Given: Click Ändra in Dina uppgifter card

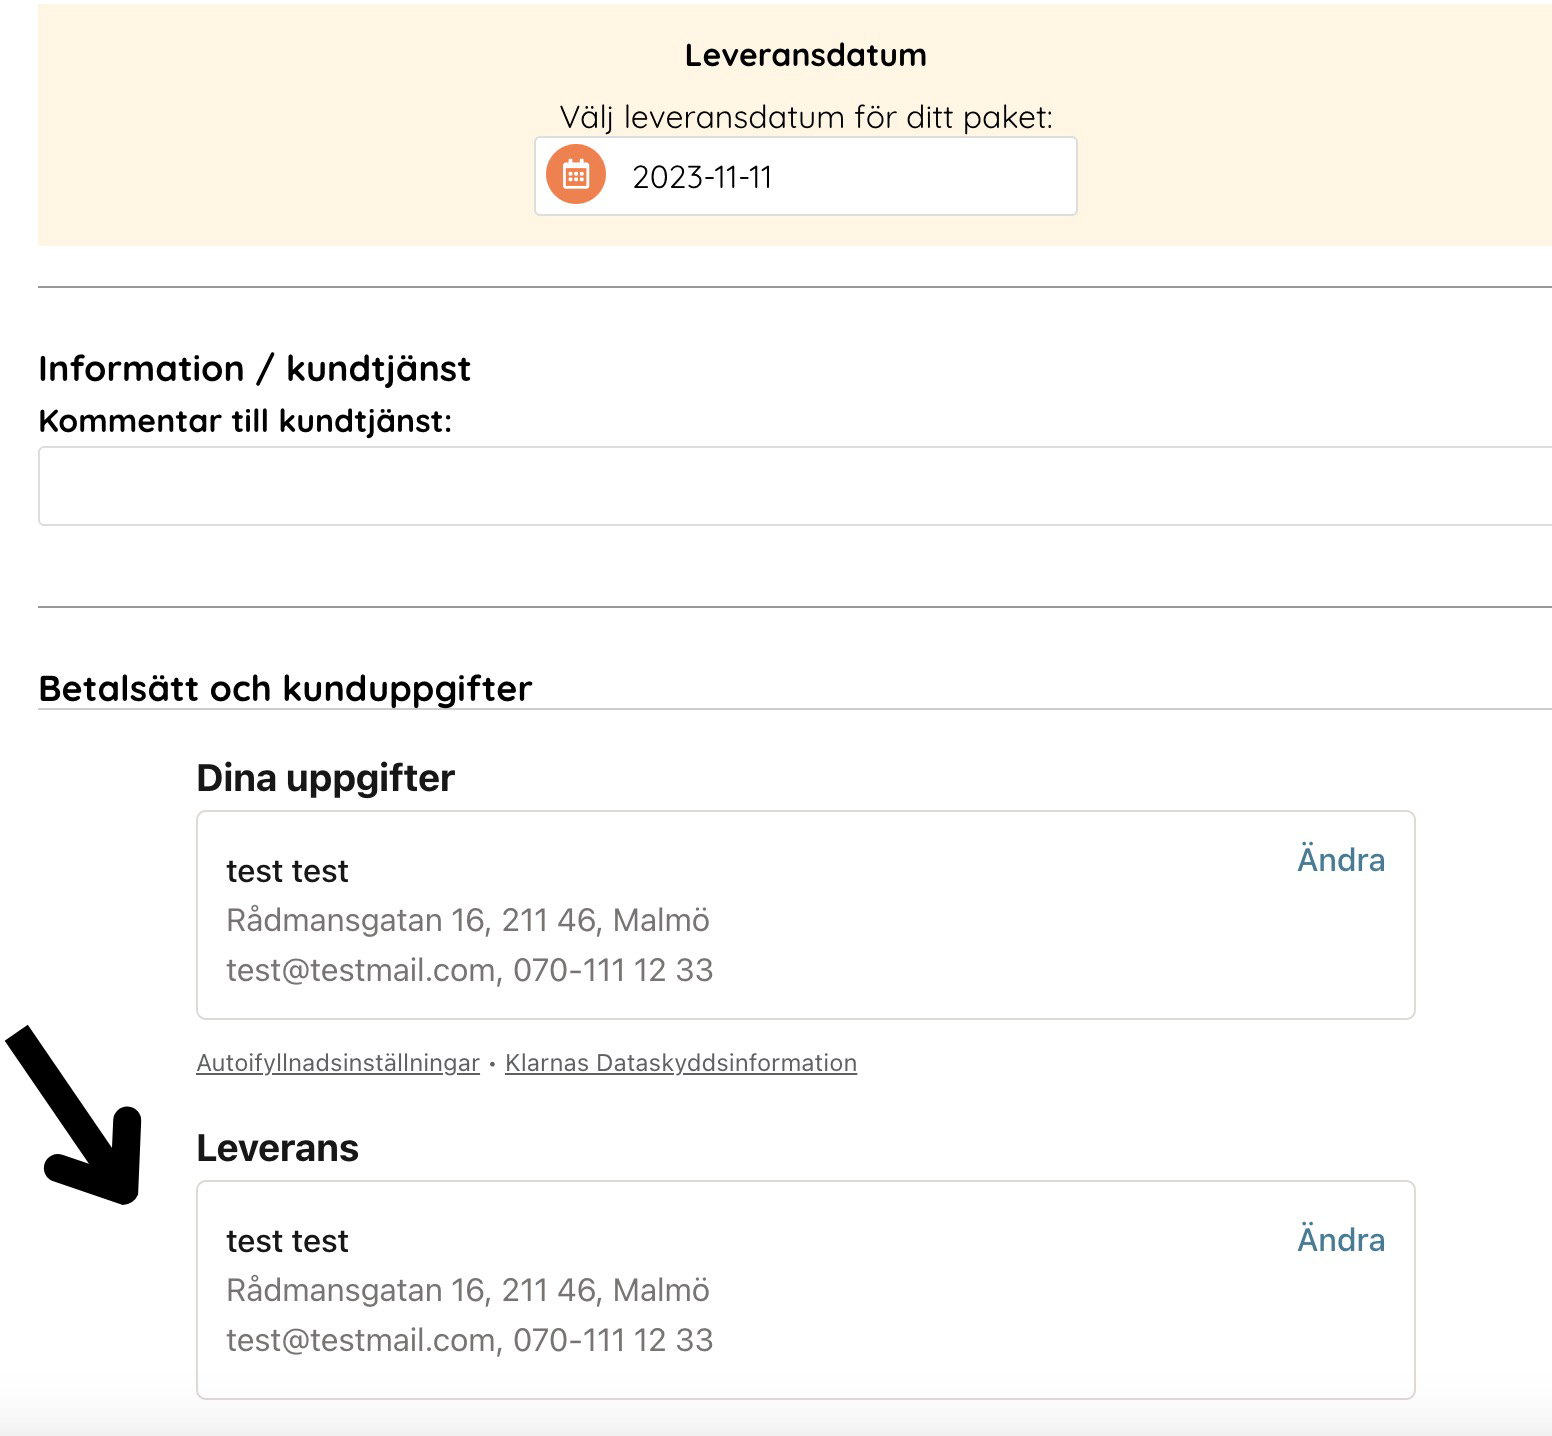Looking at the screenshot, I should point(1340,860).
